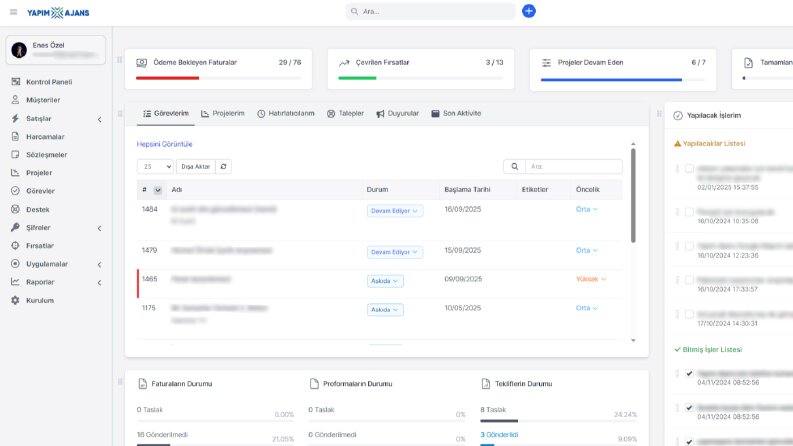This screenshot has height=446, width=793.
Task: Click Hepsini Görüntüle link
Action: (x=164, y=144)
